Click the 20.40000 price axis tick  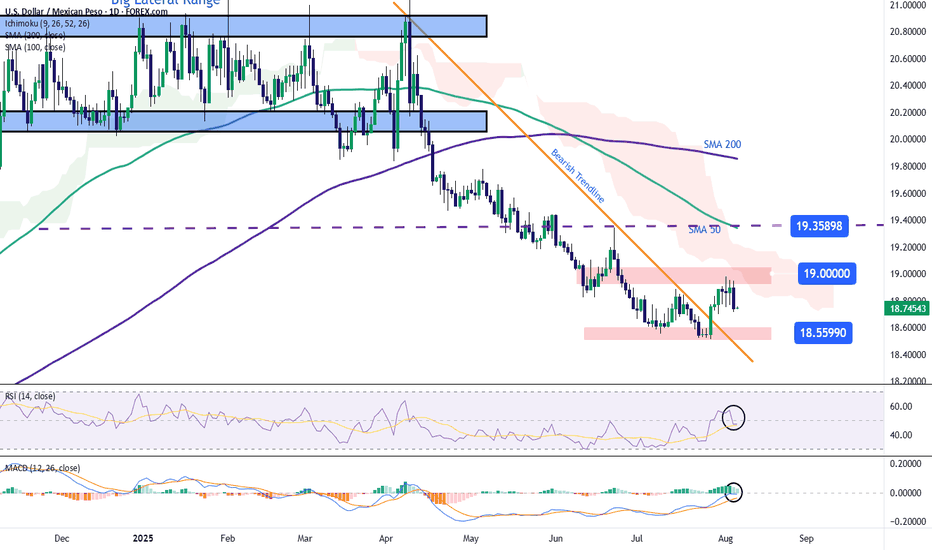(908, 86)
